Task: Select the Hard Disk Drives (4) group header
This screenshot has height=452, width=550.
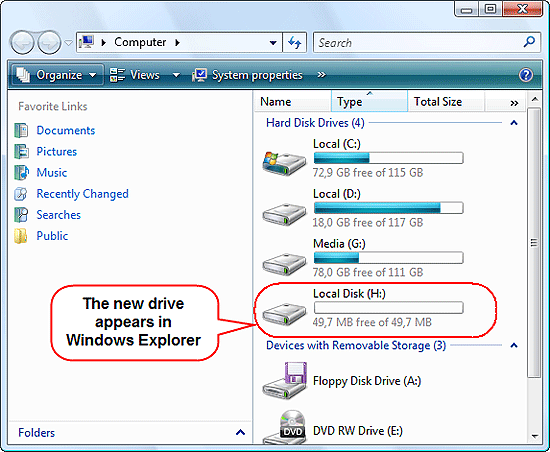Action: coord(315,123)
